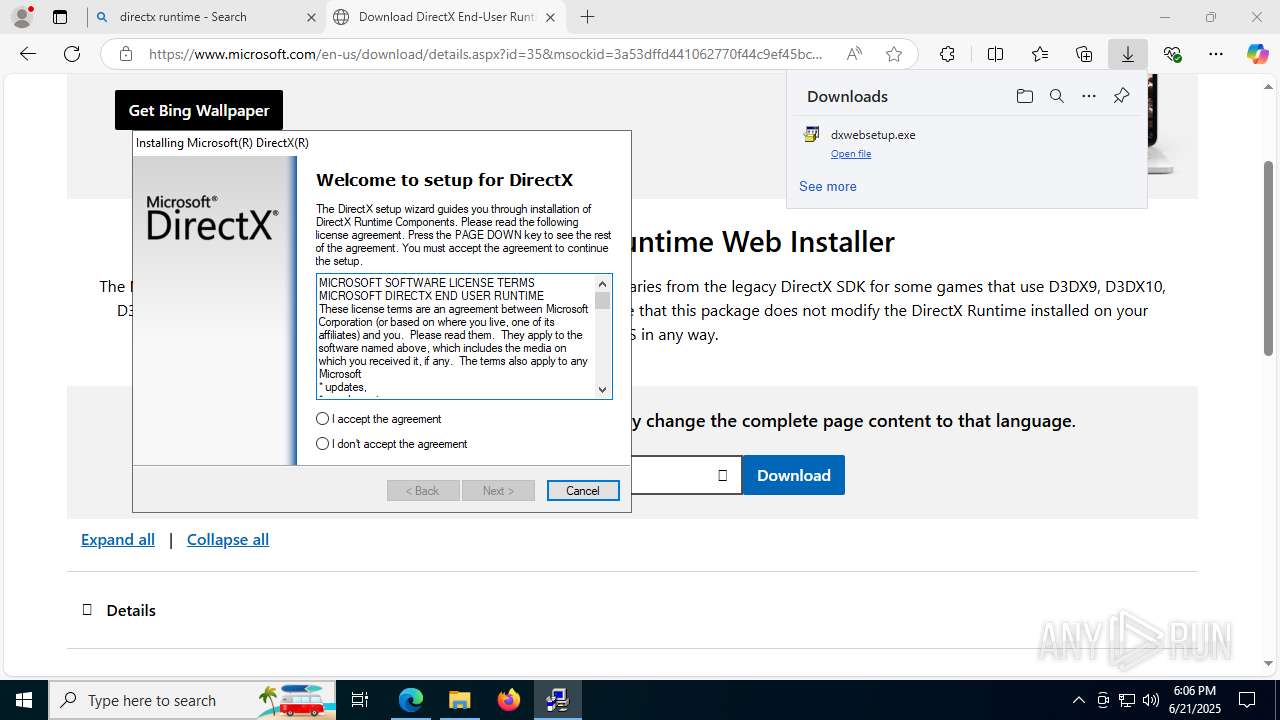Click the Downloads toolbar icon

click(x=1128, y=54)
